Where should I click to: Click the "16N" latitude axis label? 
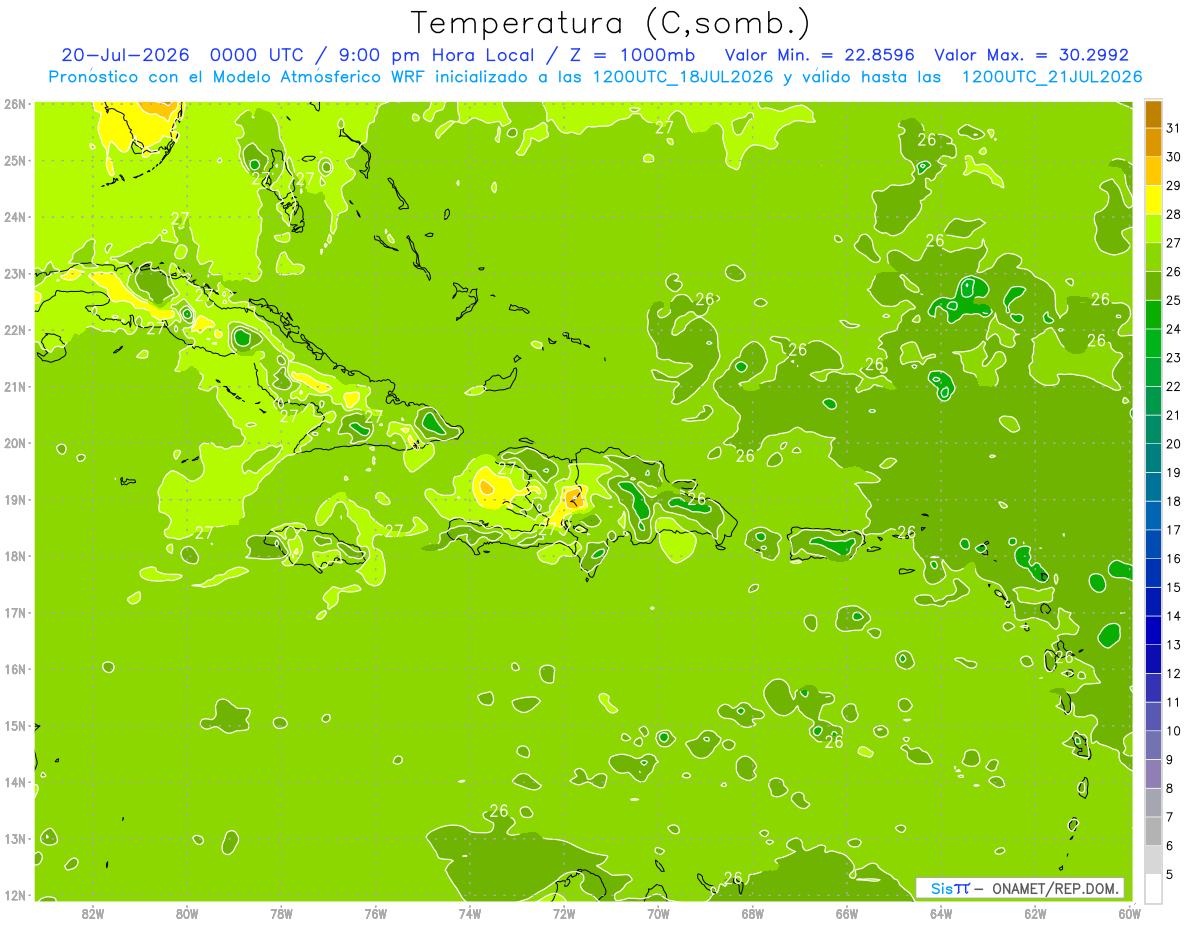tap(14, 669)
